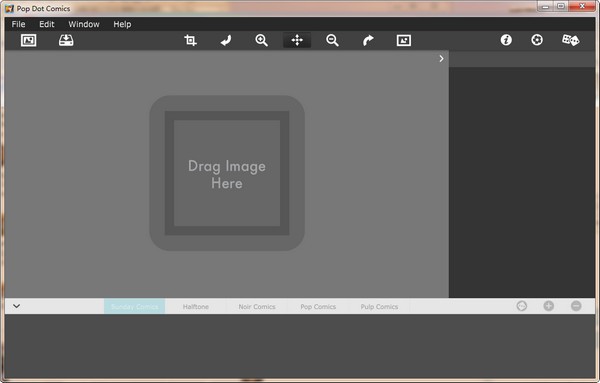The height and width of the screenshot is (383, 600).
Task: Click the zoom in magnifier
Action: pyautogui.click(x=261, y=40)
